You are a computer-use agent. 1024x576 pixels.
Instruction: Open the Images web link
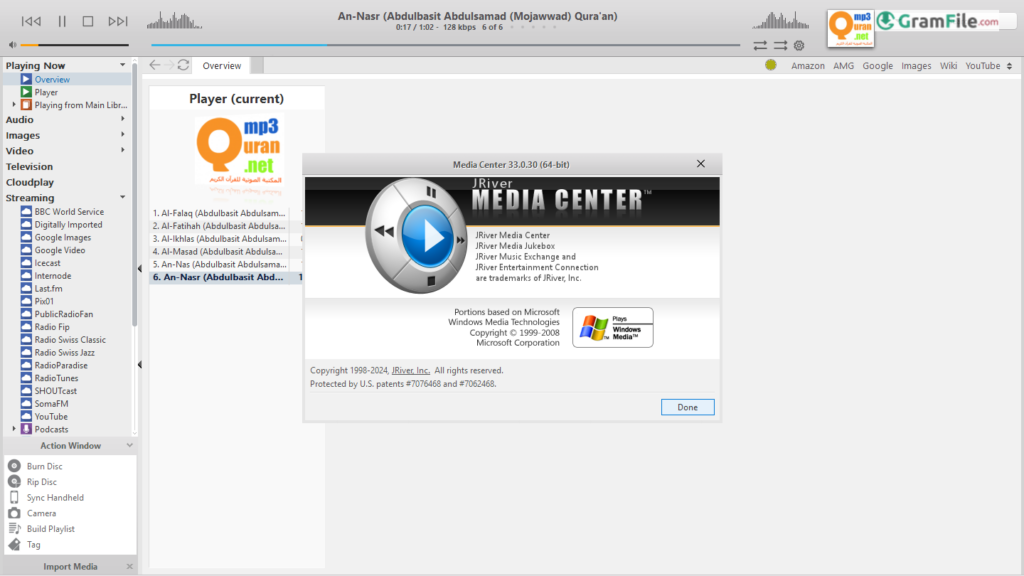coord(916,66)
